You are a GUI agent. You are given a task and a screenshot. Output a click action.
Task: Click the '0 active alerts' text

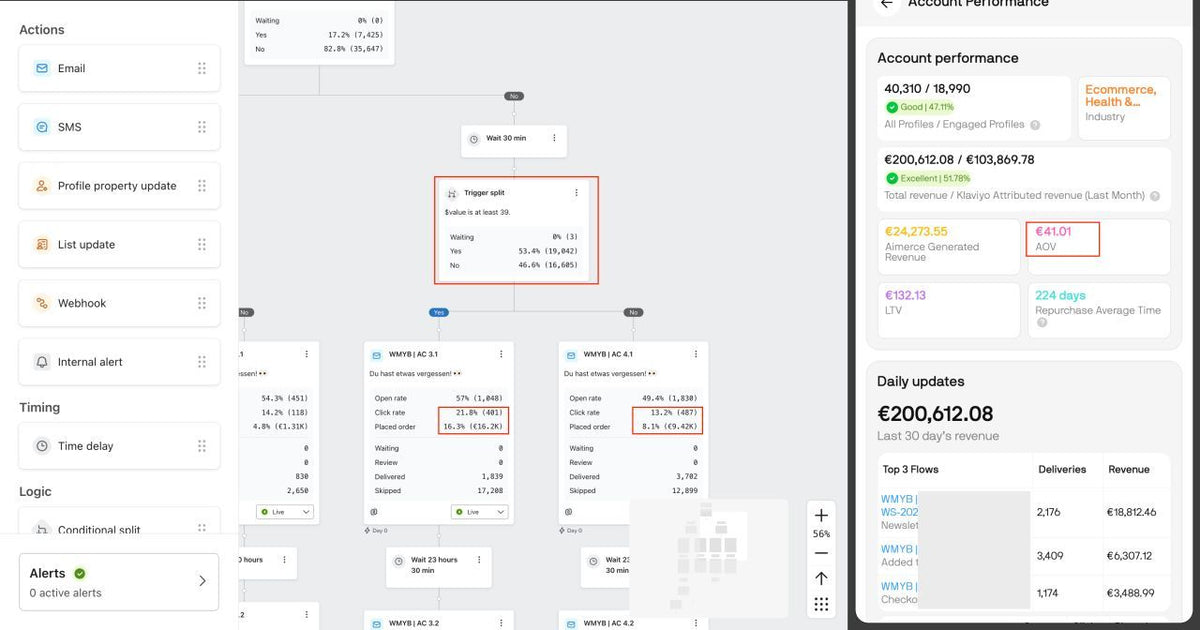pos(65,593)
